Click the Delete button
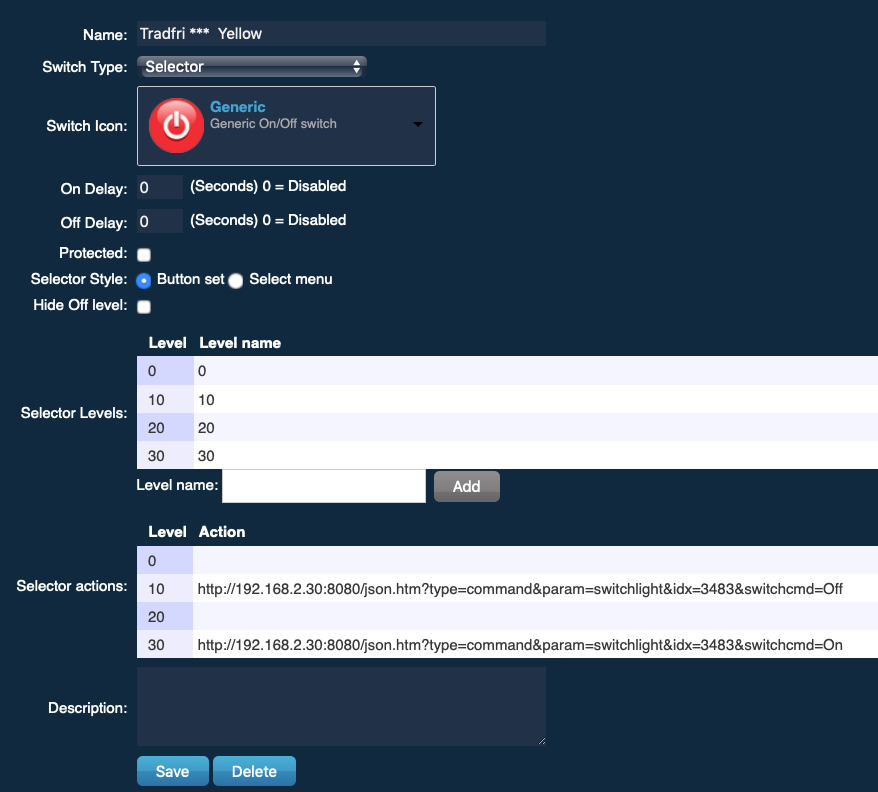 click(x=254, y=771)
